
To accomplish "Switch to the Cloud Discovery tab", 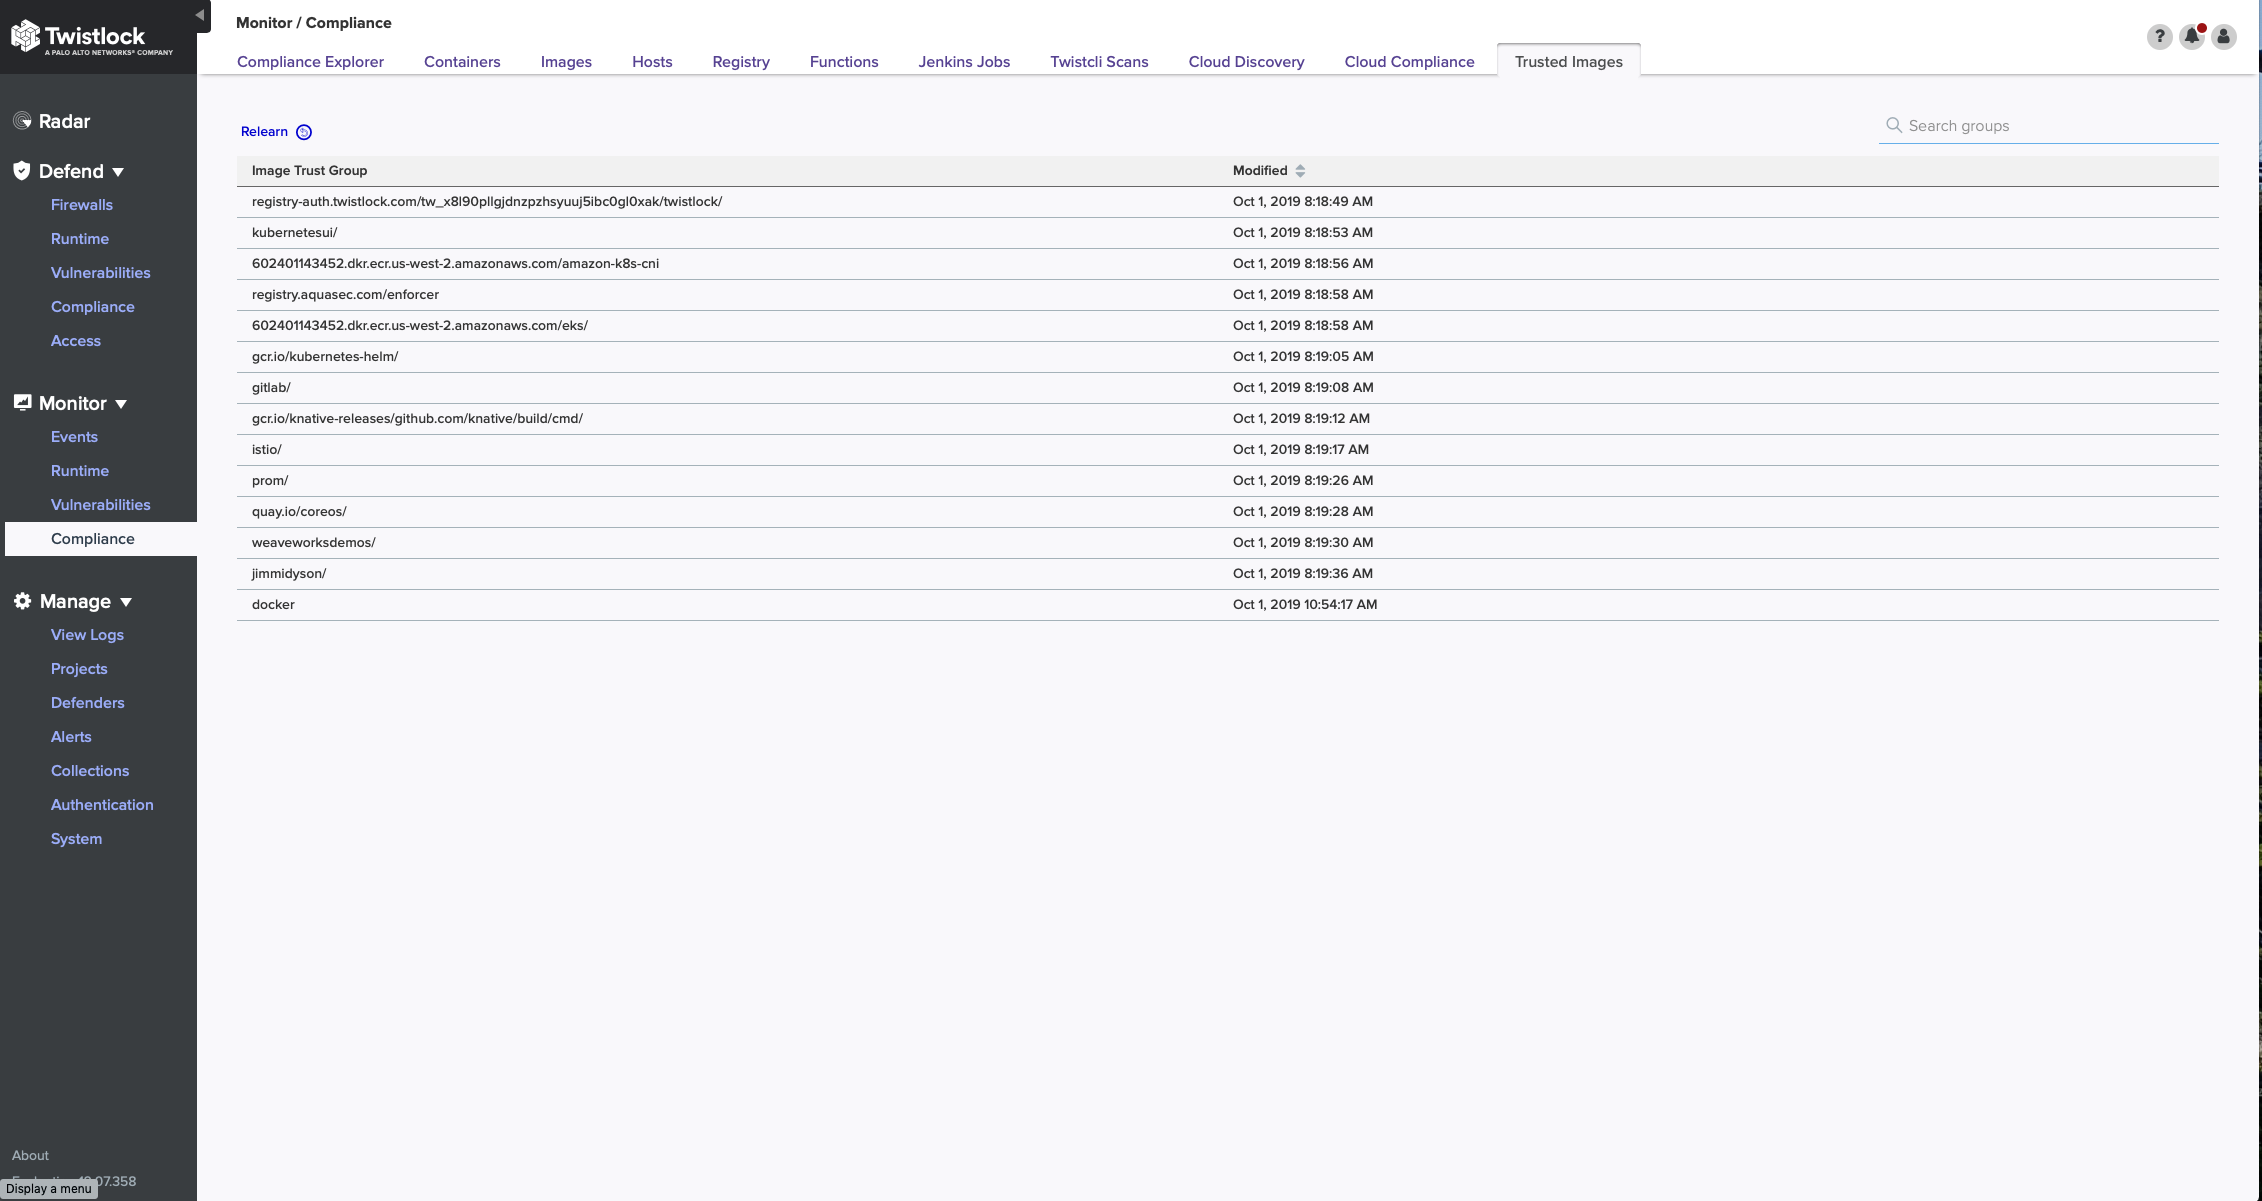I will point(1246,62).
